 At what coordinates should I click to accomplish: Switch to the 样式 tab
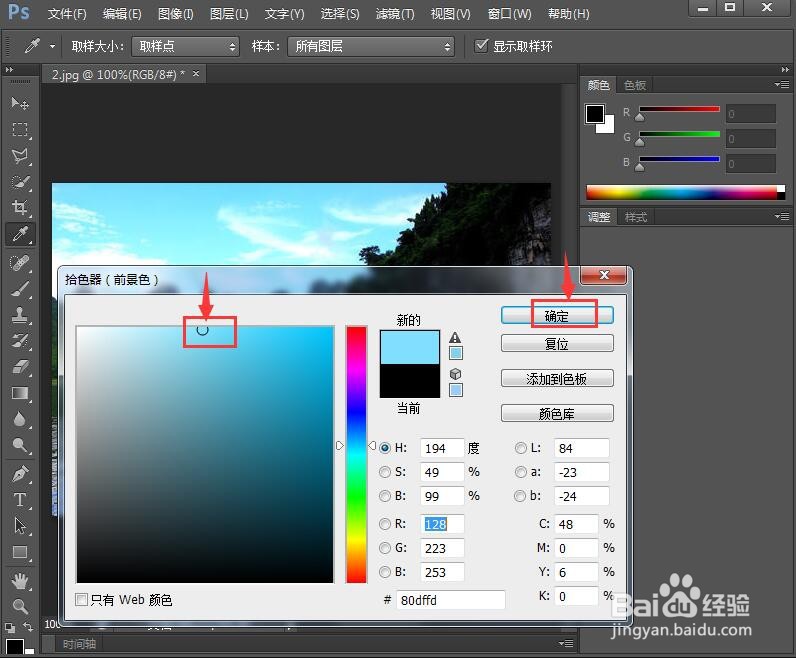636,217
